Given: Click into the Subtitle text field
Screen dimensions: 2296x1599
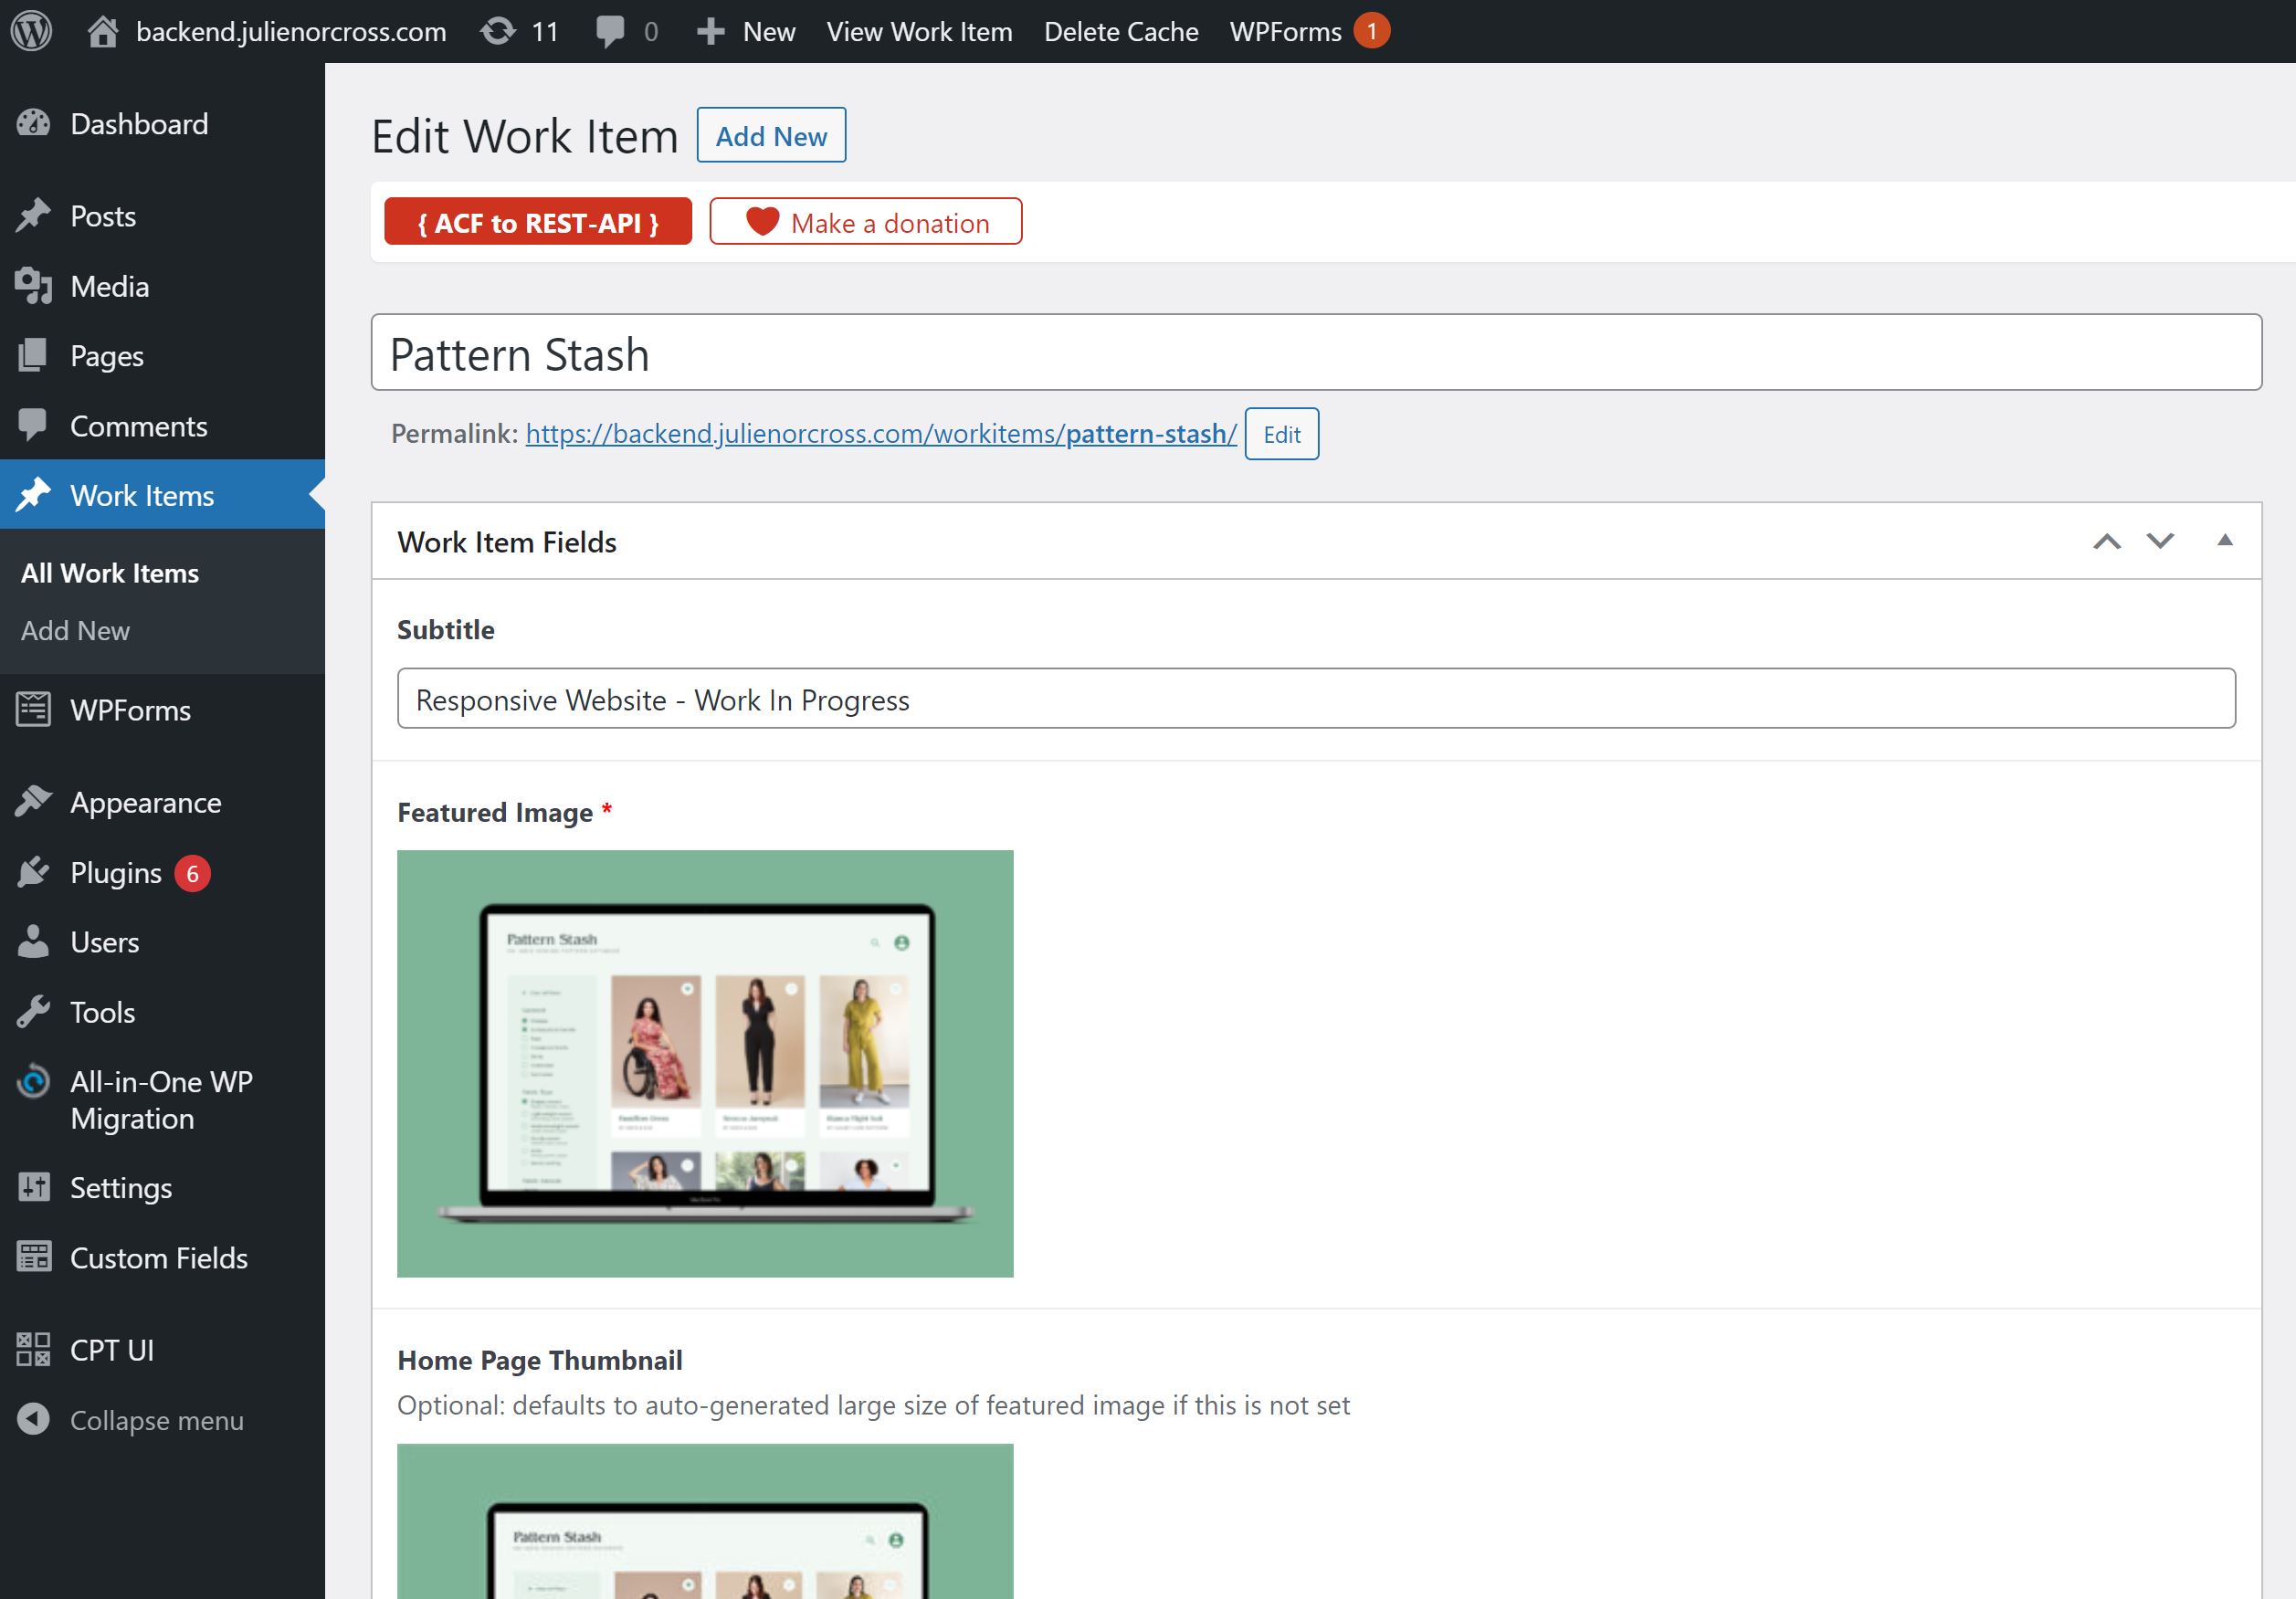Looking at the screenshot, I should (x=1315, y=698).
